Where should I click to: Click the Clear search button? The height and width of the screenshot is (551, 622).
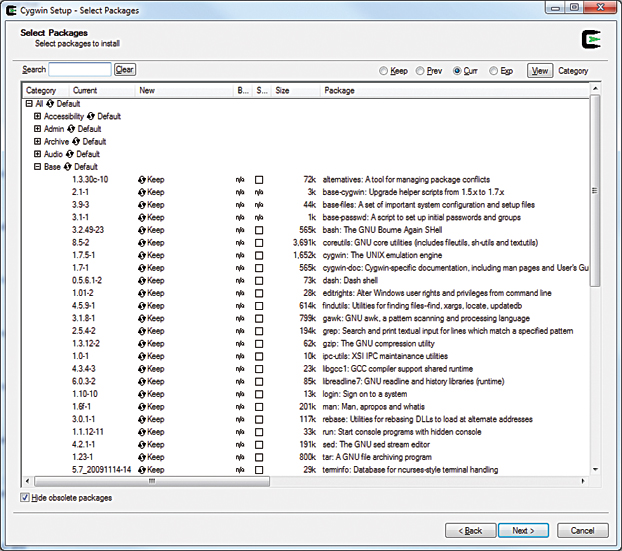click(x=125, y=69)
